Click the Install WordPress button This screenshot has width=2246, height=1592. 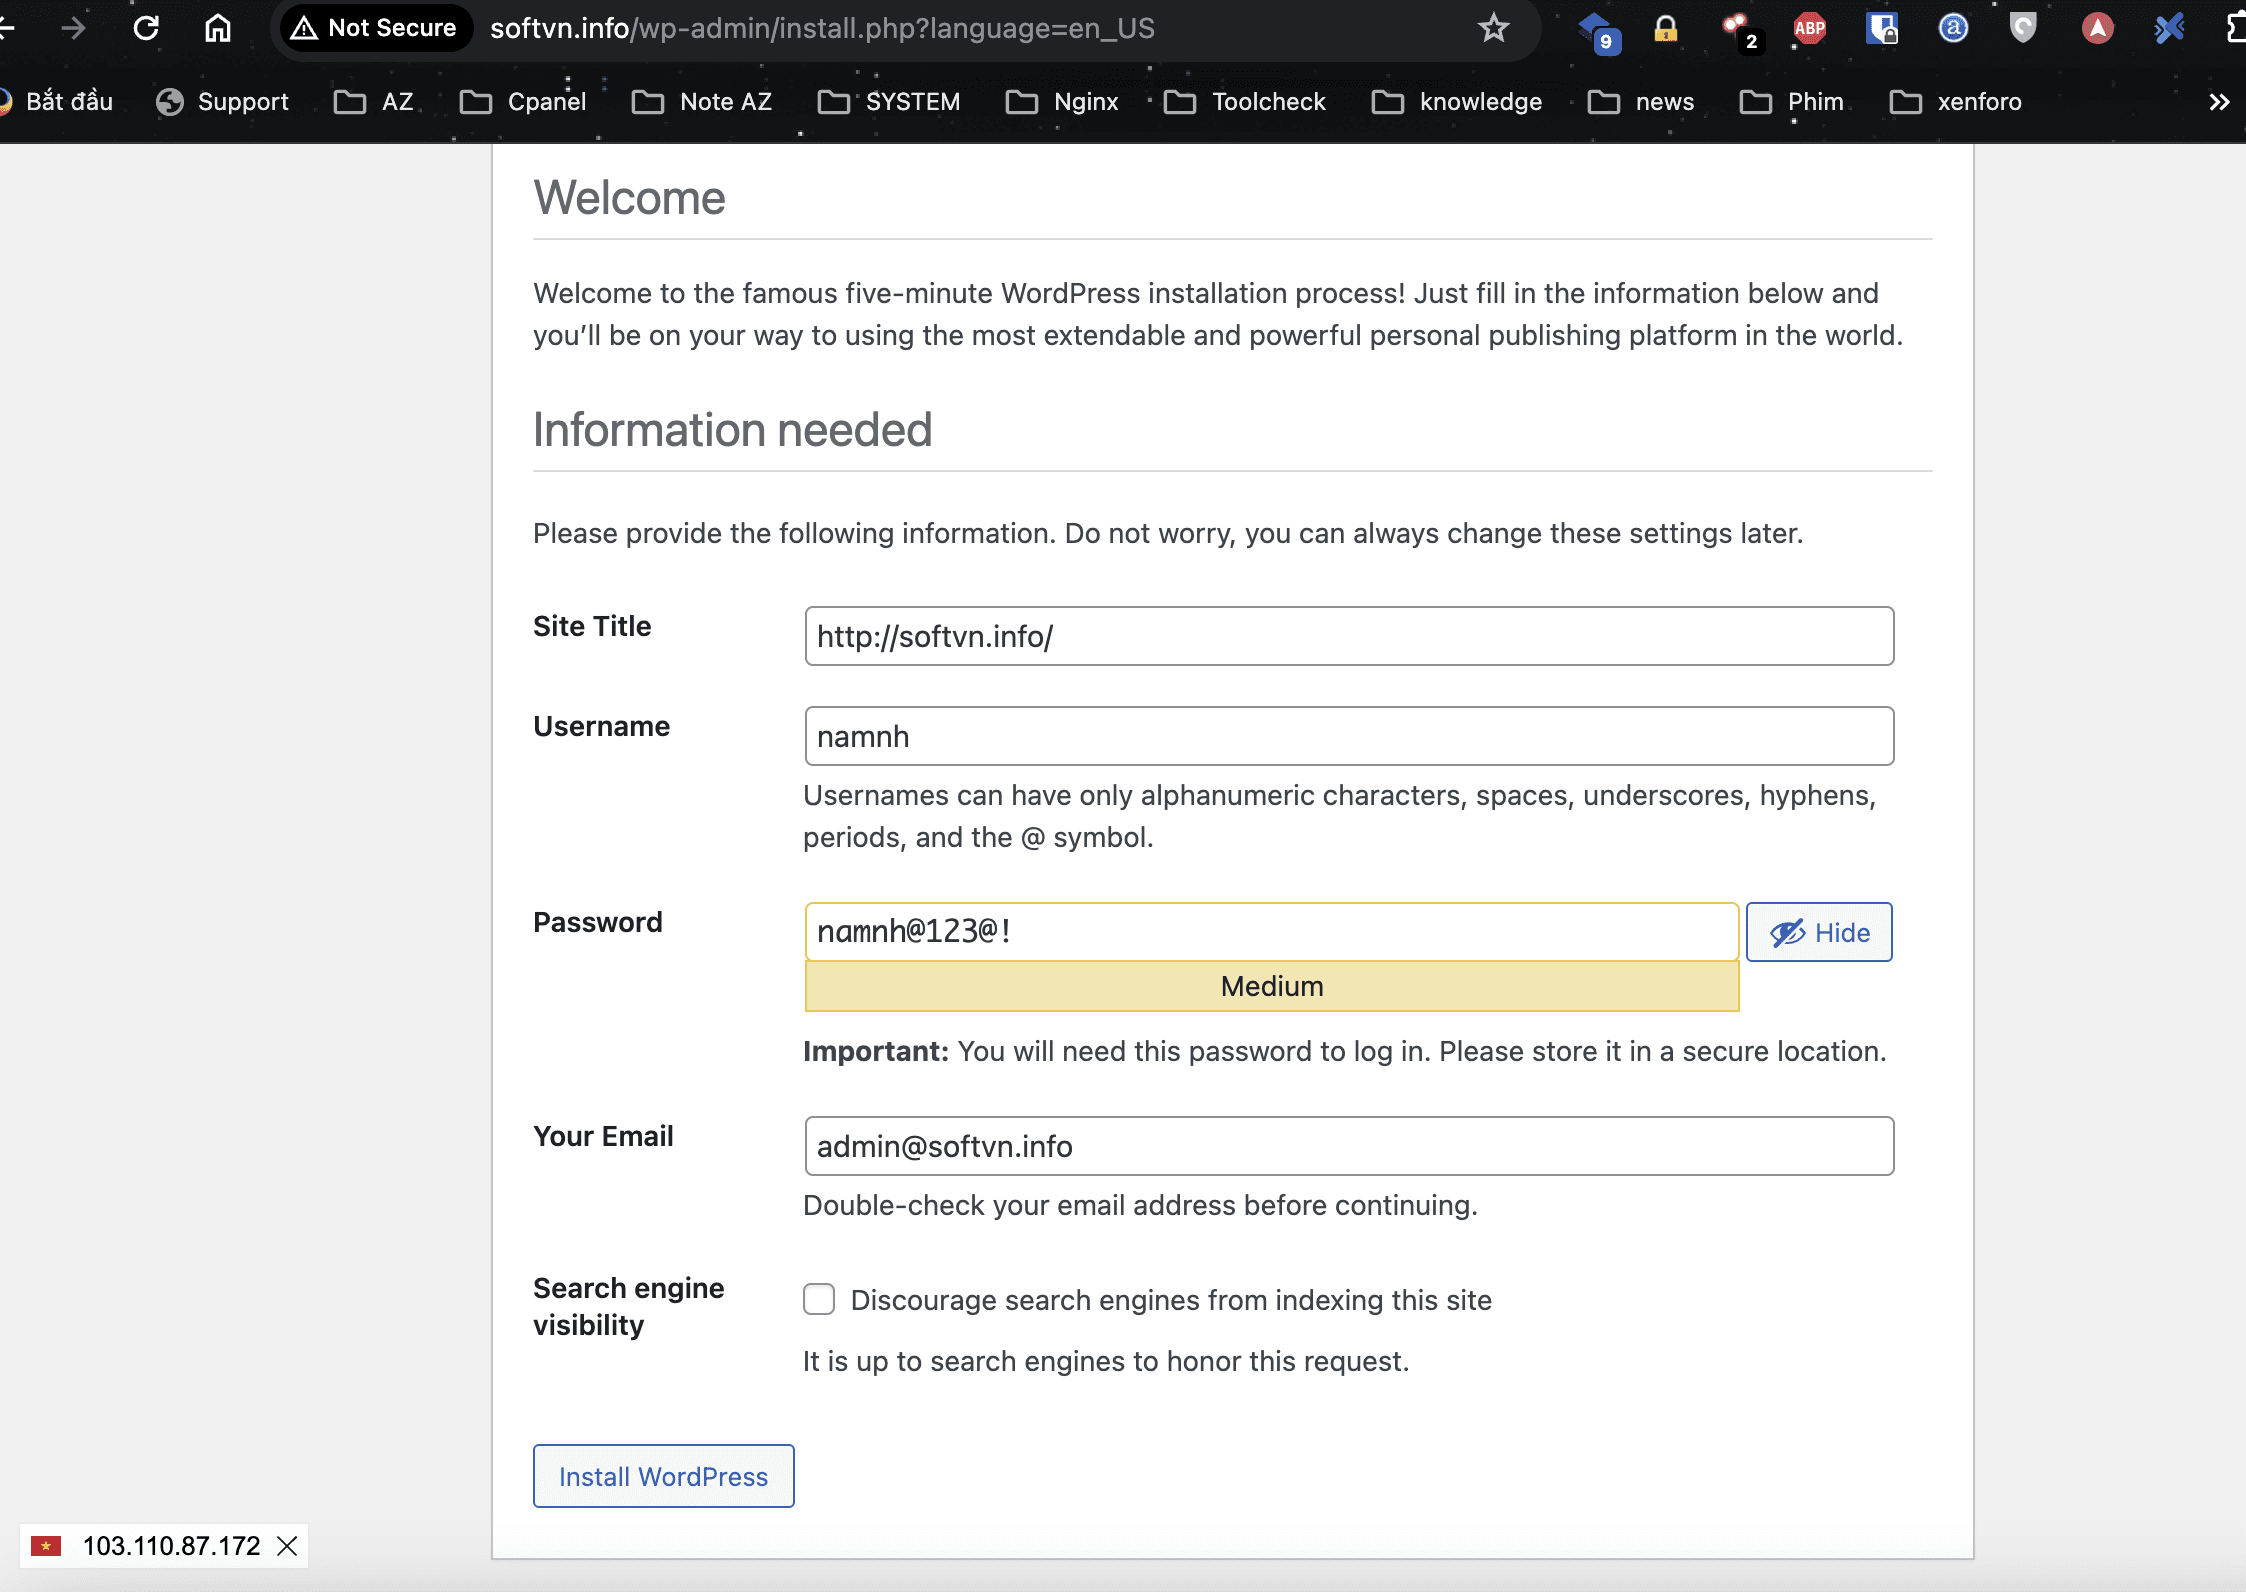click(x=663, y=1476)
